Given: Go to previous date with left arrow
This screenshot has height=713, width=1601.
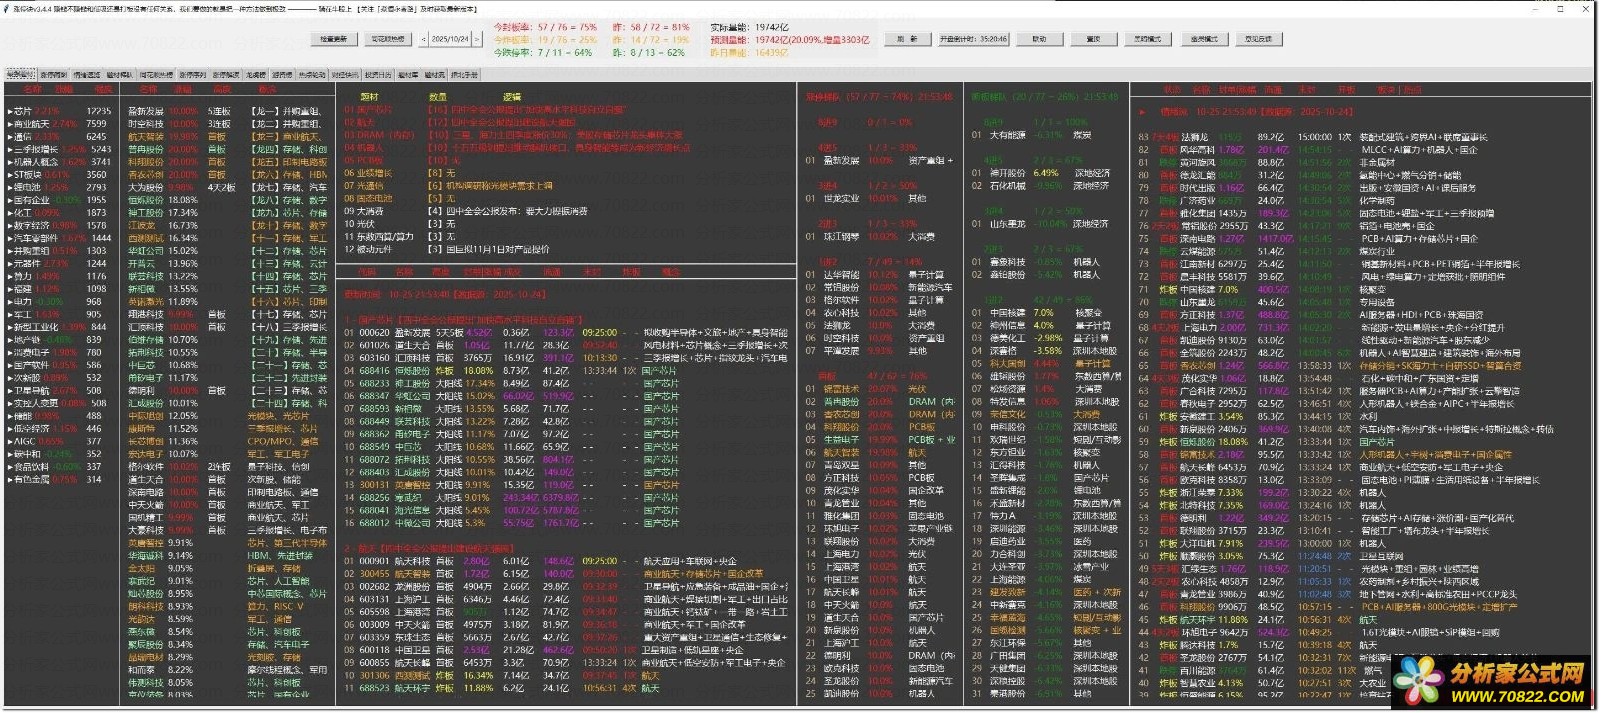Looking at the screenshot, I should [422, 39].
